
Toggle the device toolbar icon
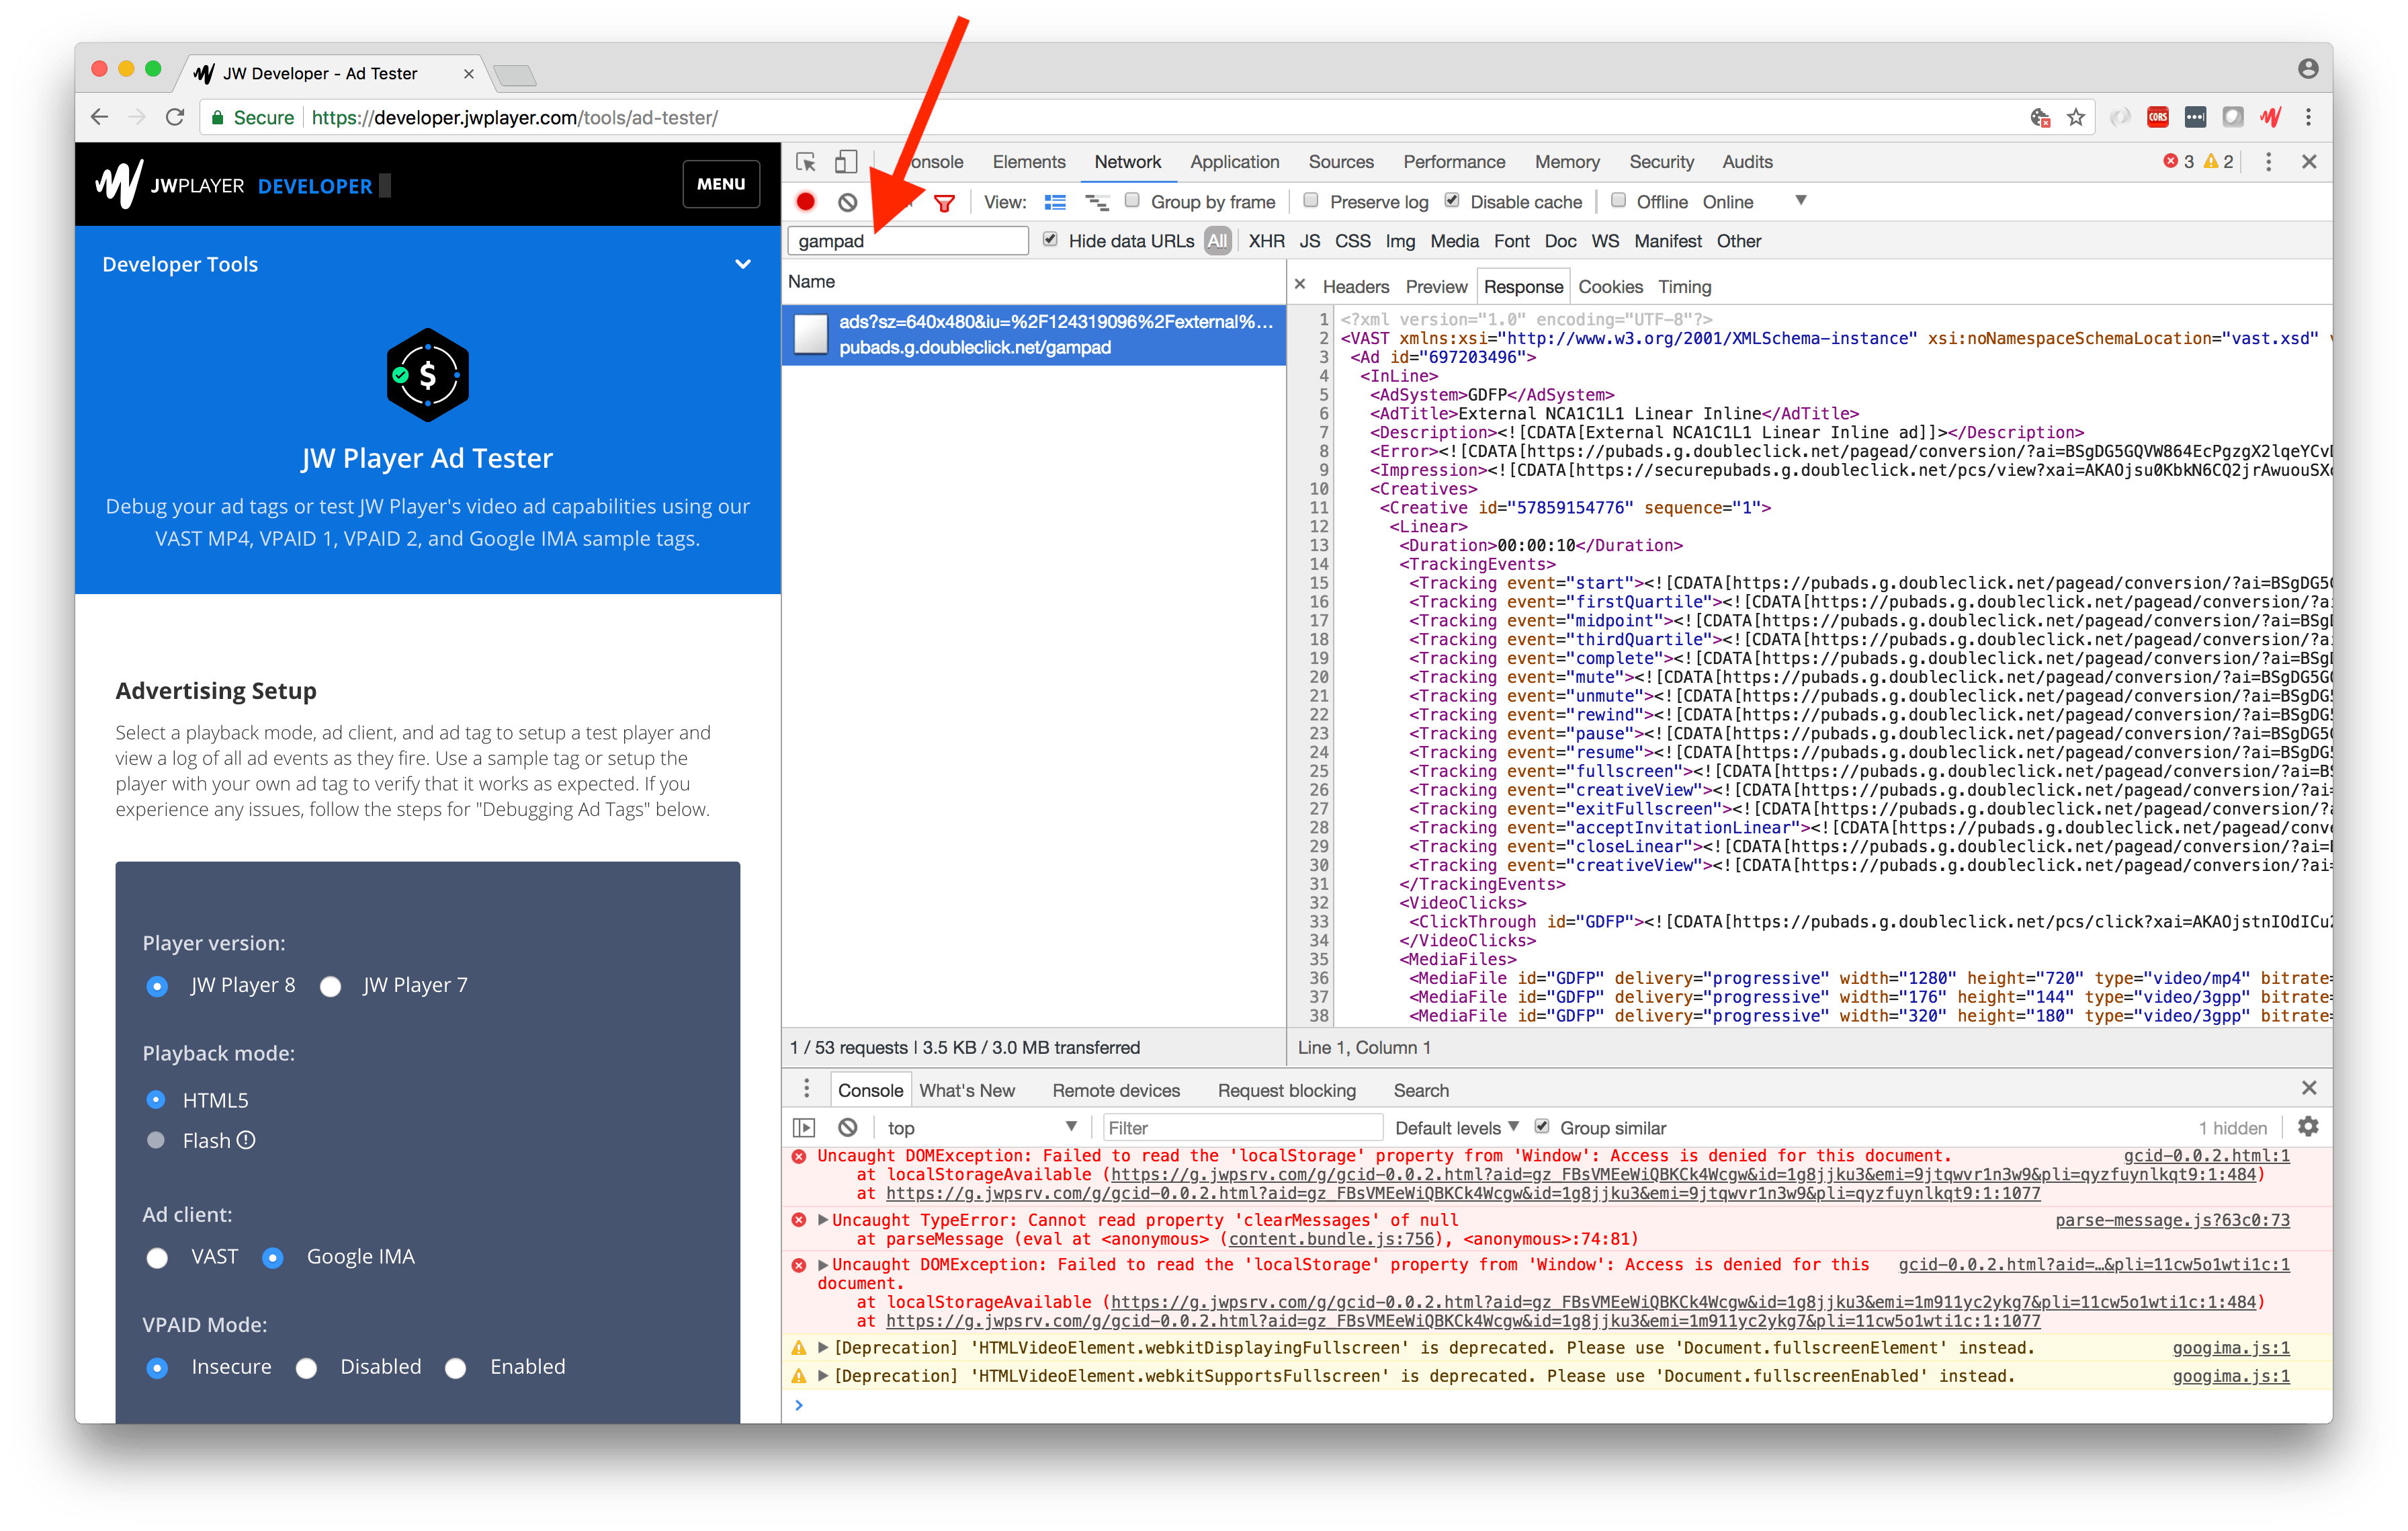click(846, 162)
